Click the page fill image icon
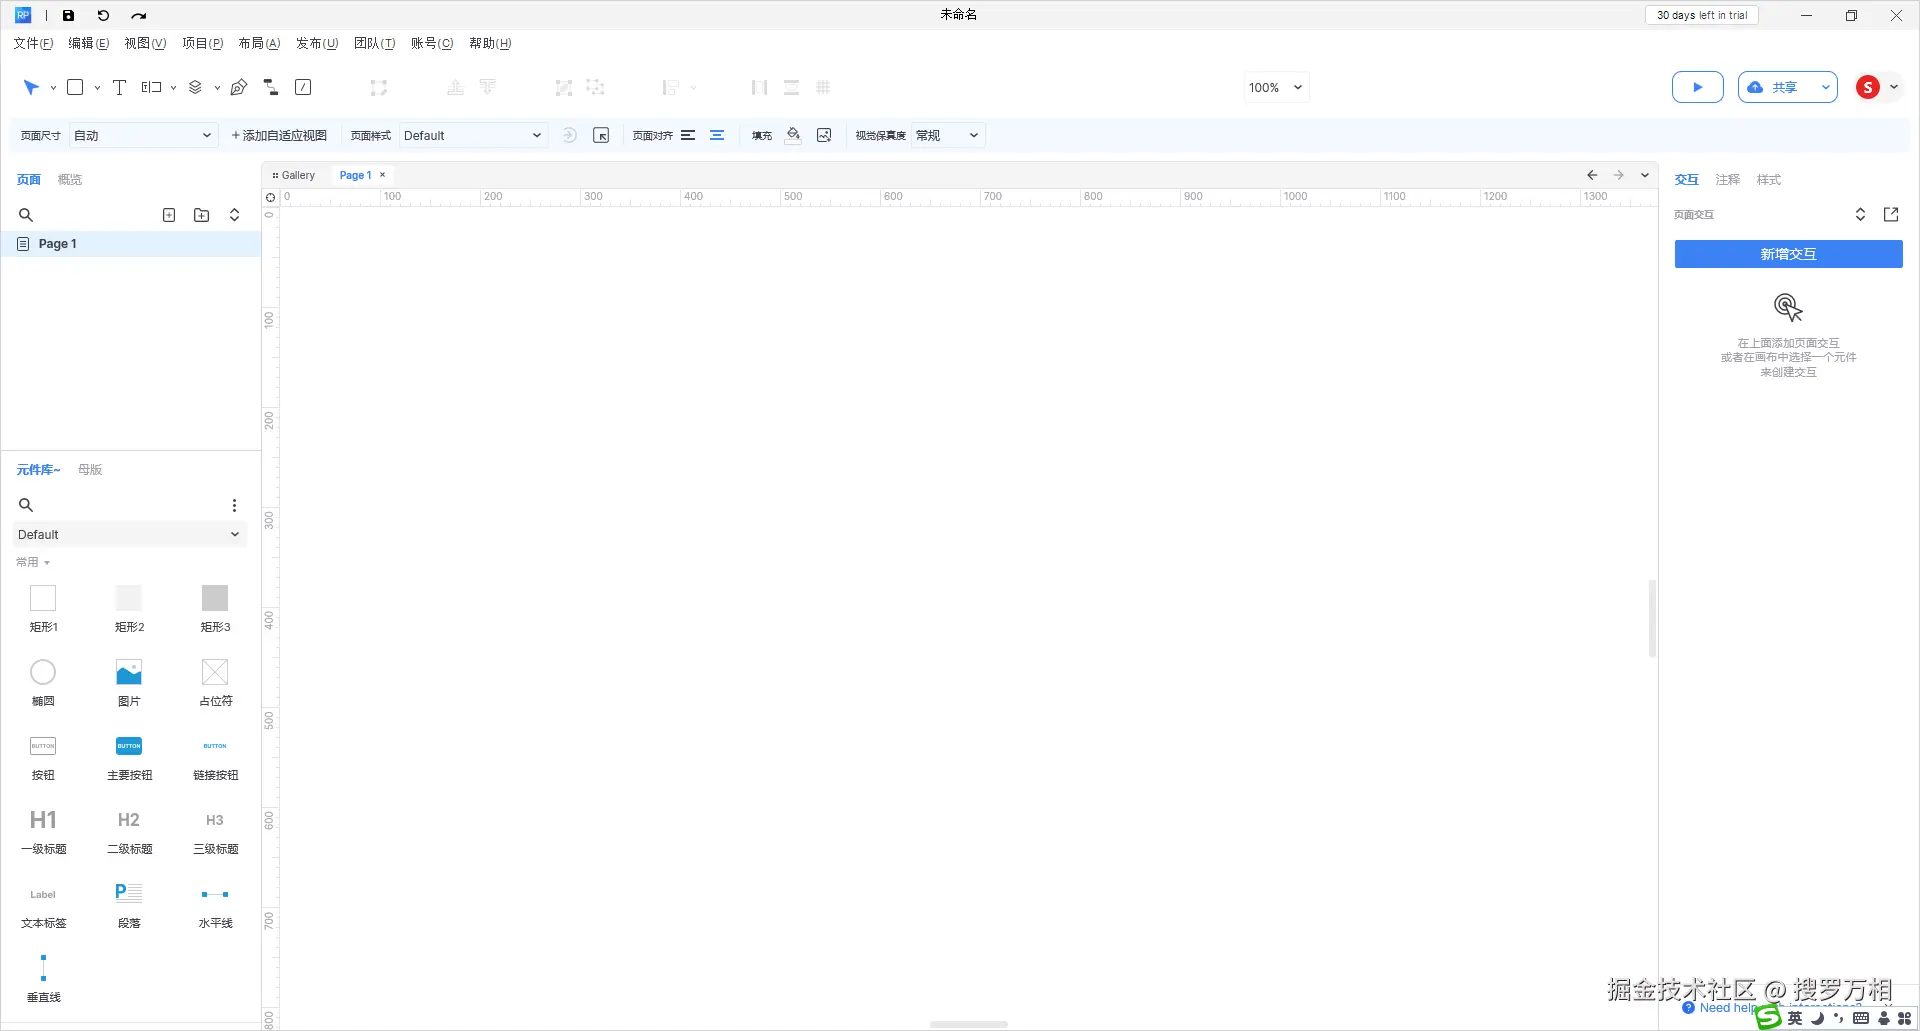This screenshot has width=1920, height=1031. tap(824, 135)
